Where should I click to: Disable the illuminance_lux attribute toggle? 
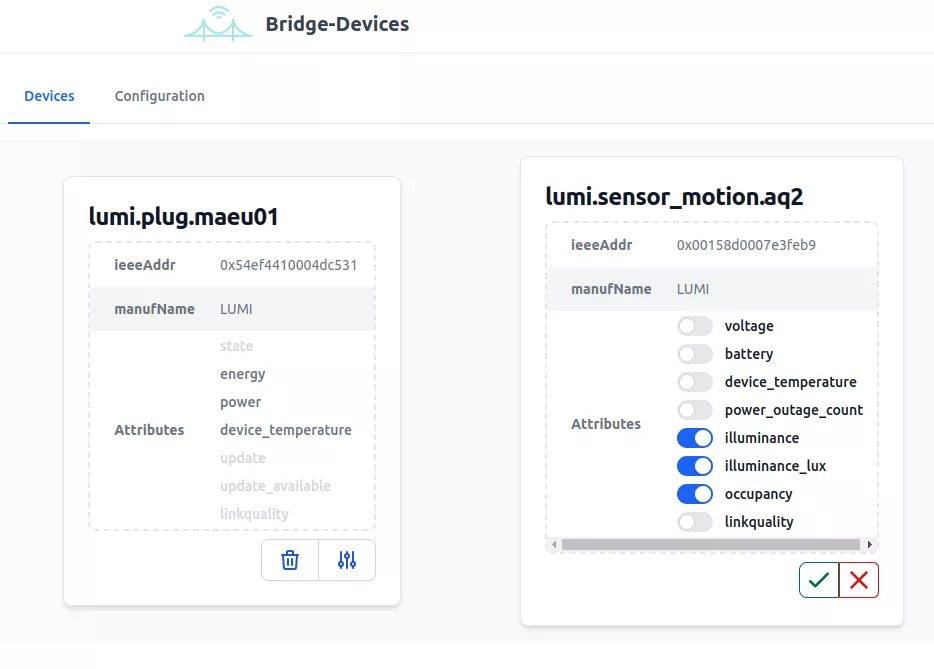695,465
